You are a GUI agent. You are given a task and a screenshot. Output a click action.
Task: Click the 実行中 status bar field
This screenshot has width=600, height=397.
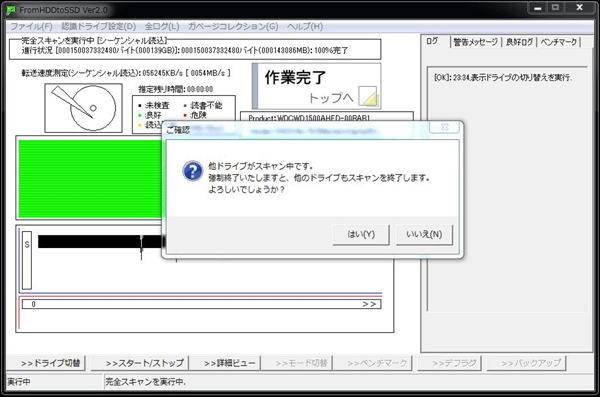tap(54, 382)
